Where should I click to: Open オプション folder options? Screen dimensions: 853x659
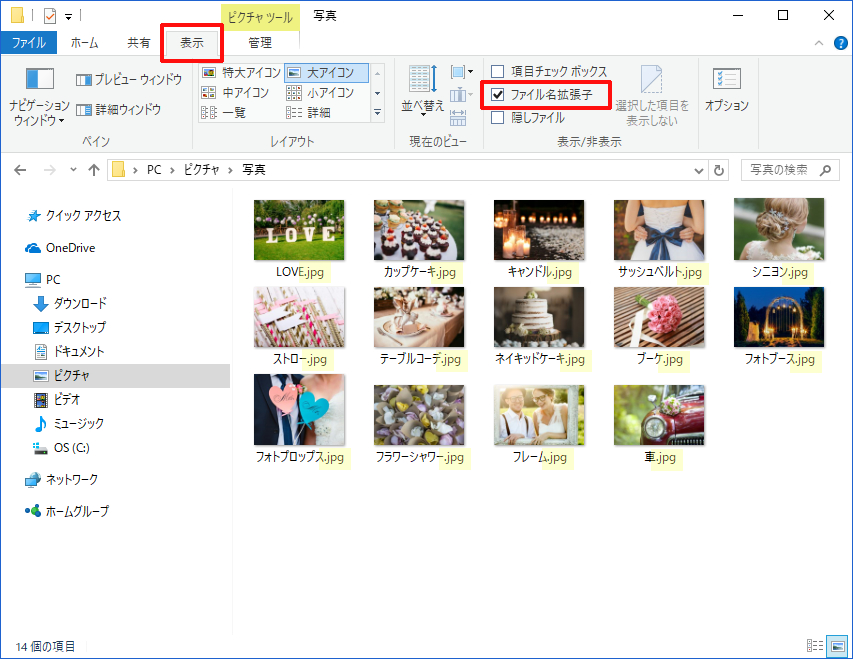click(x=727, y=90)
